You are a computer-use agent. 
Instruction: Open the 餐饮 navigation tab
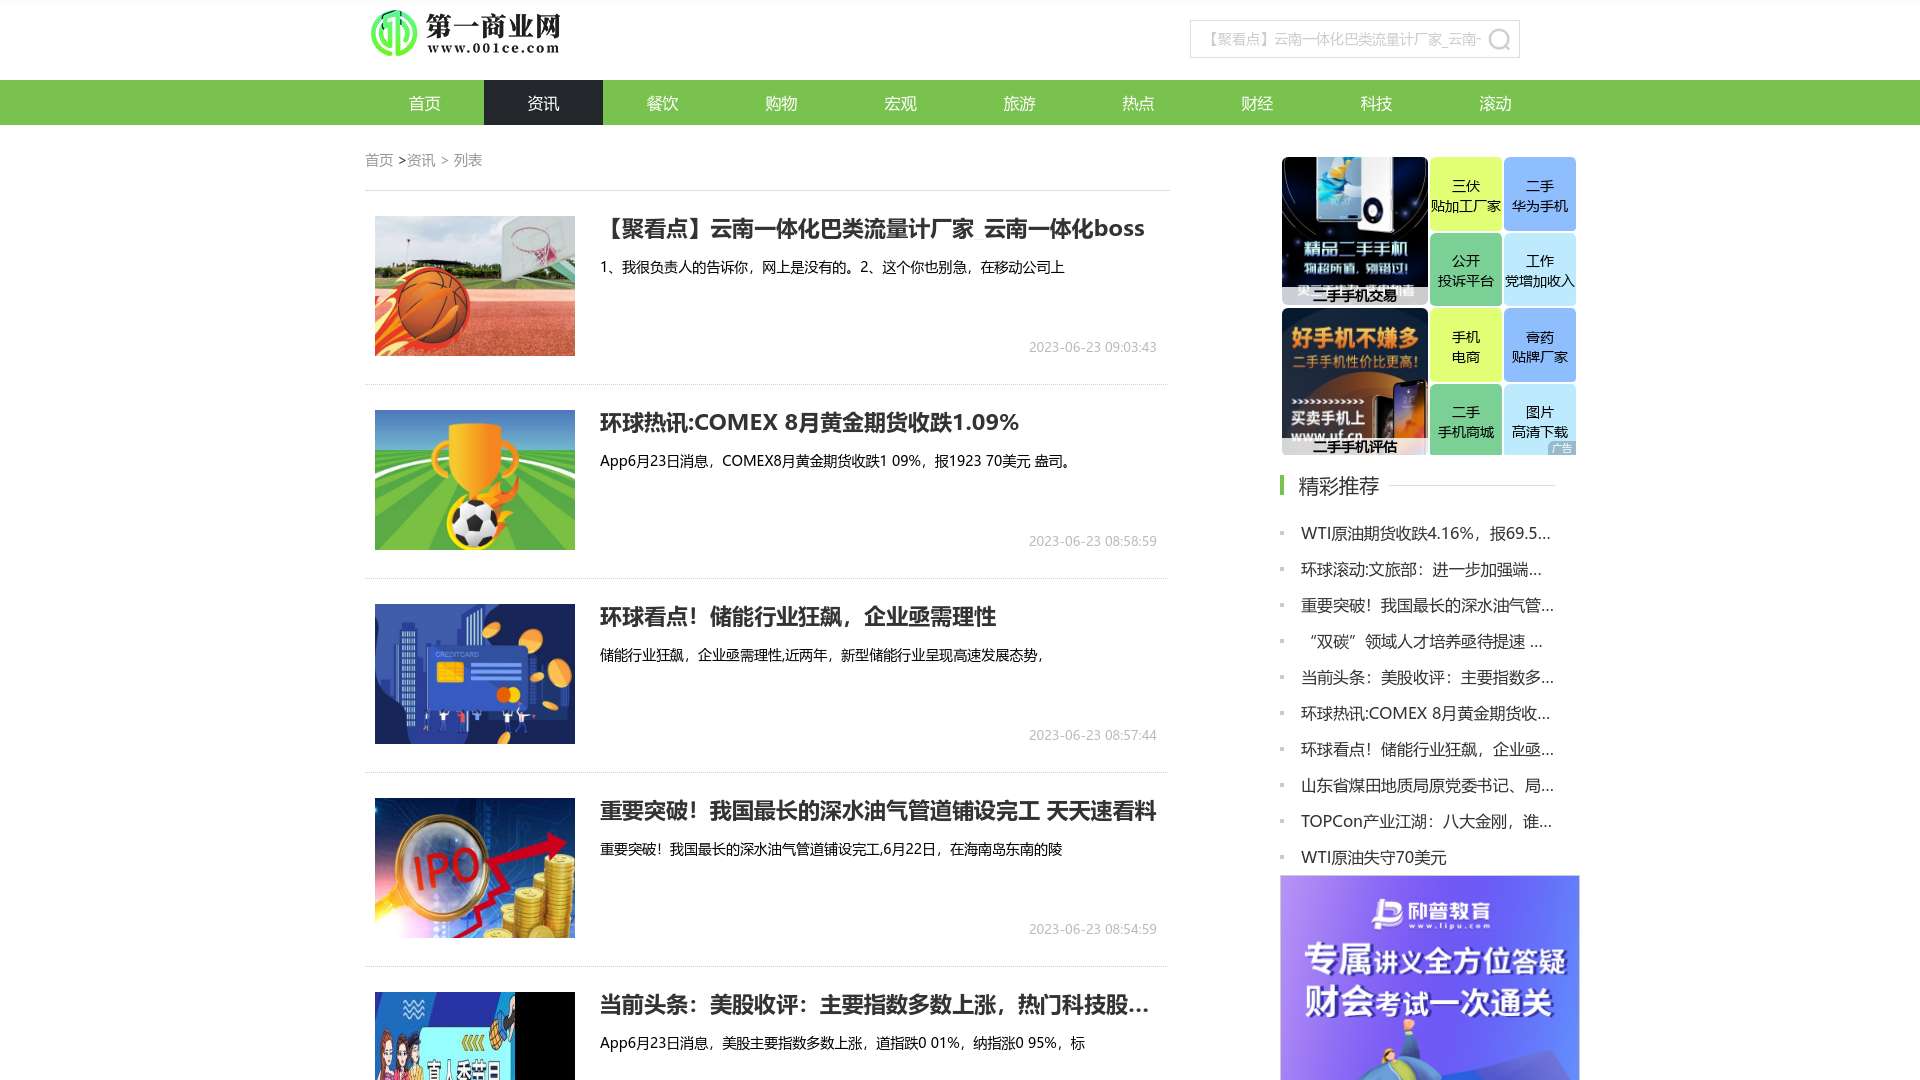click(x=662, y=103)
